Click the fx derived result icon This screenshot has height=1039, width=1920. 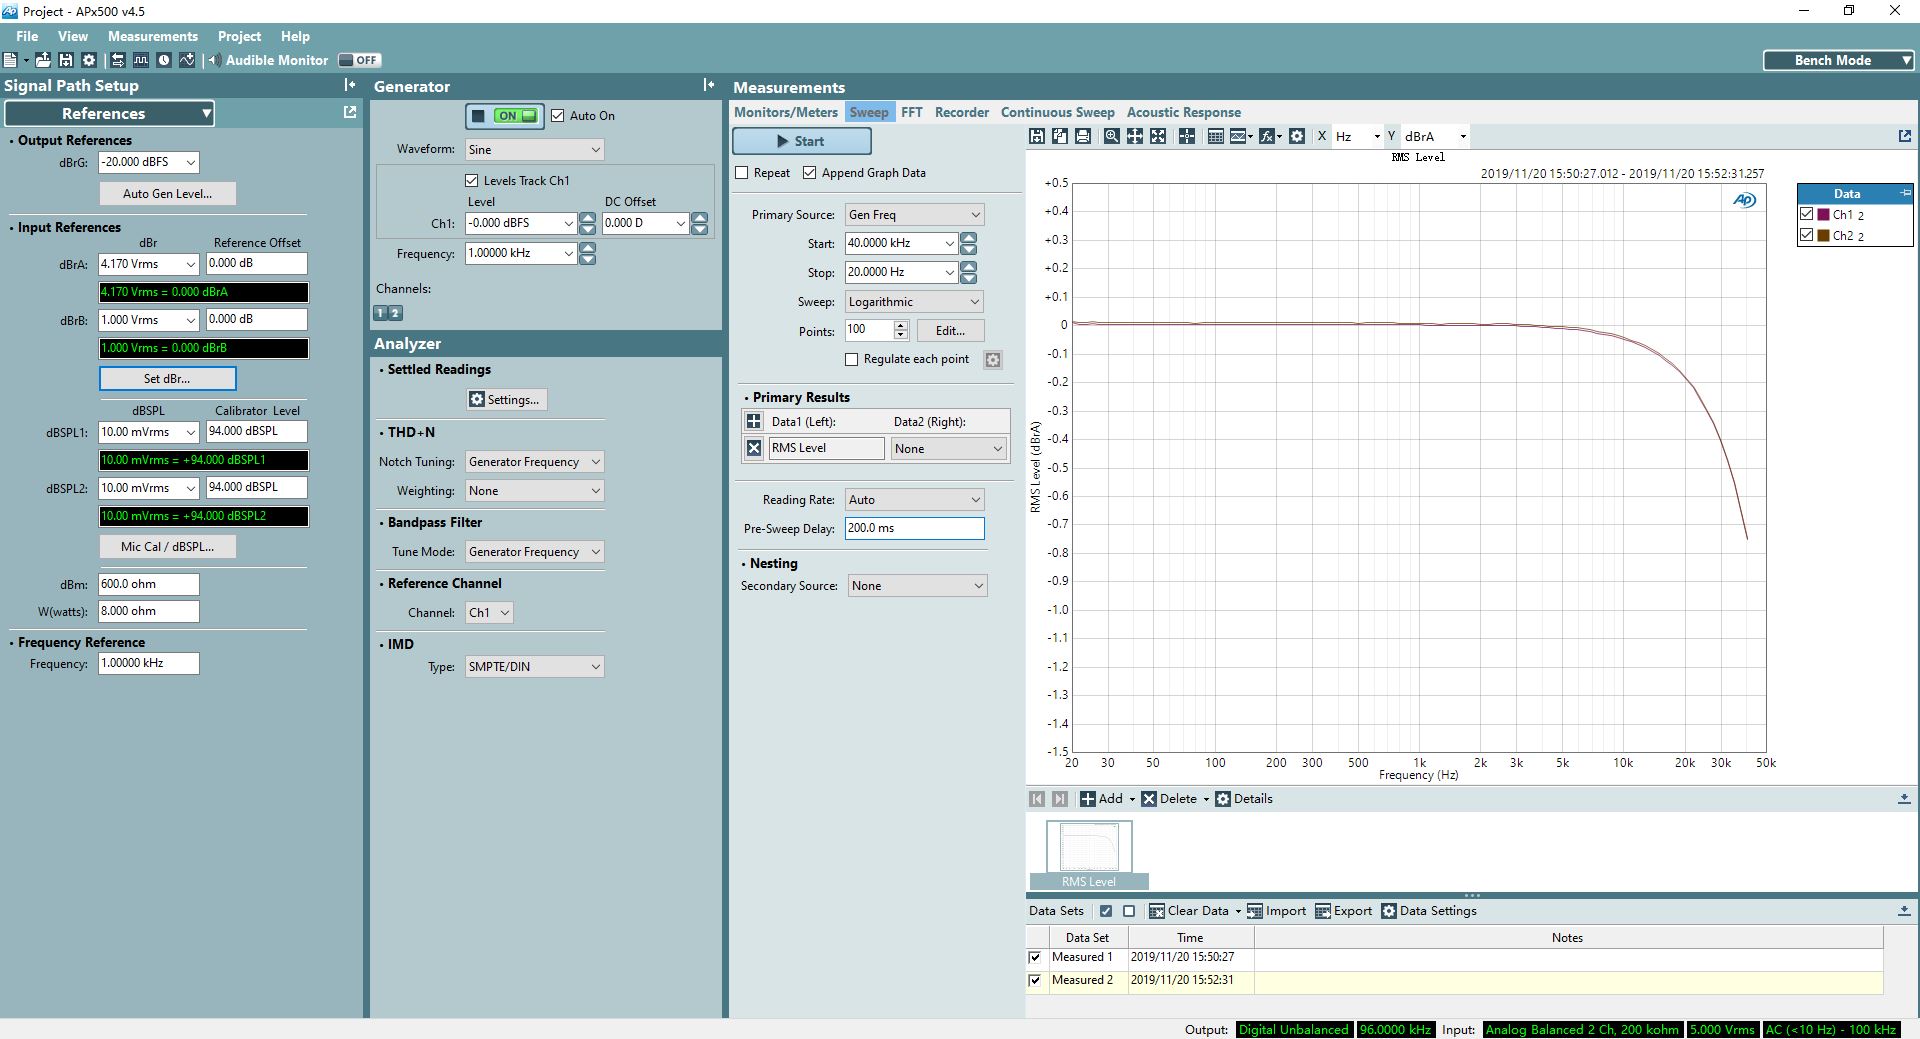1267,136
